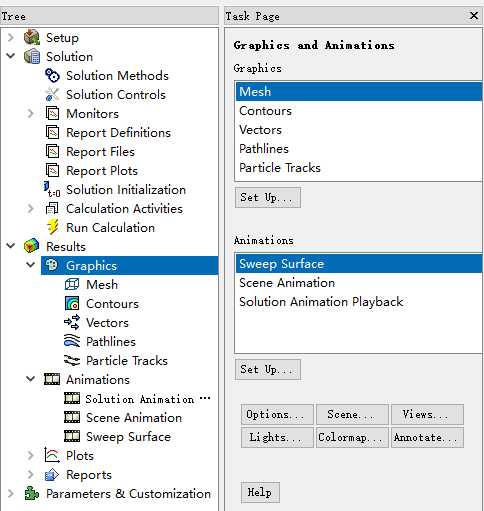484x511 pixels.
Task: Click the Particle Tracks icon in tree
Action: click(72, 360)
